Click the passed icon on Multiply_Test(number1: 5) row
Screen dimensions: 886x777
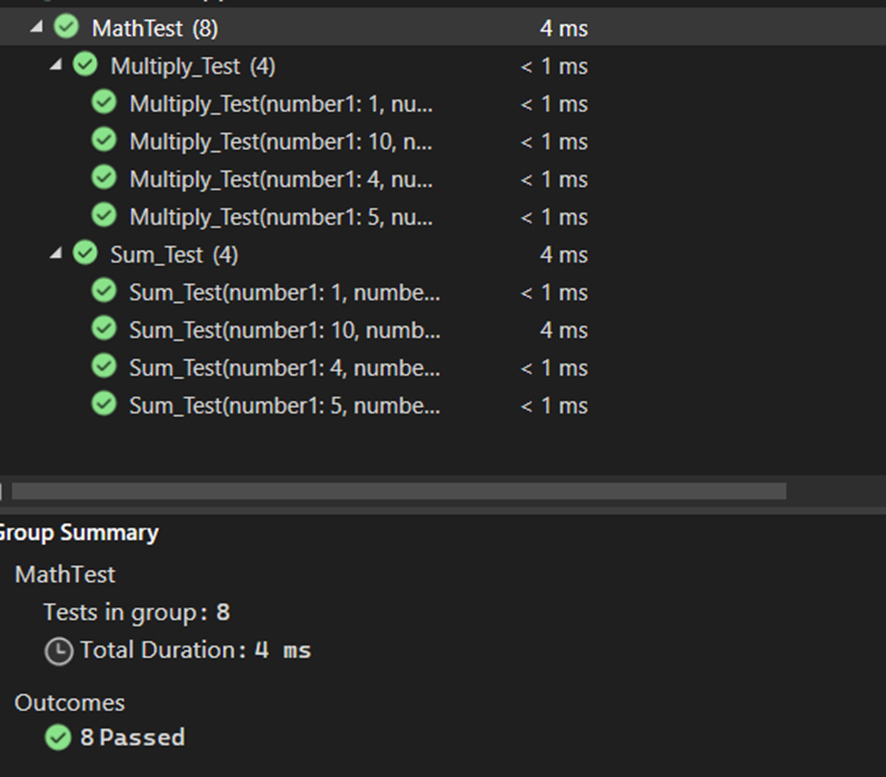pos(104,216)
